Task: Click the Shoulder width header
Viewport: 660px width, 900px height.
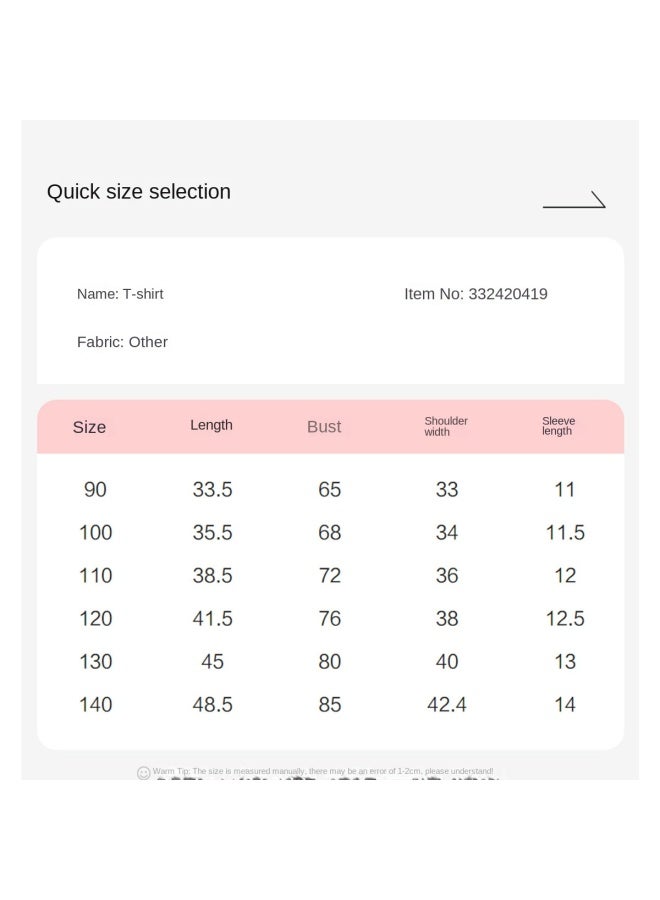Action: [446, 426]
